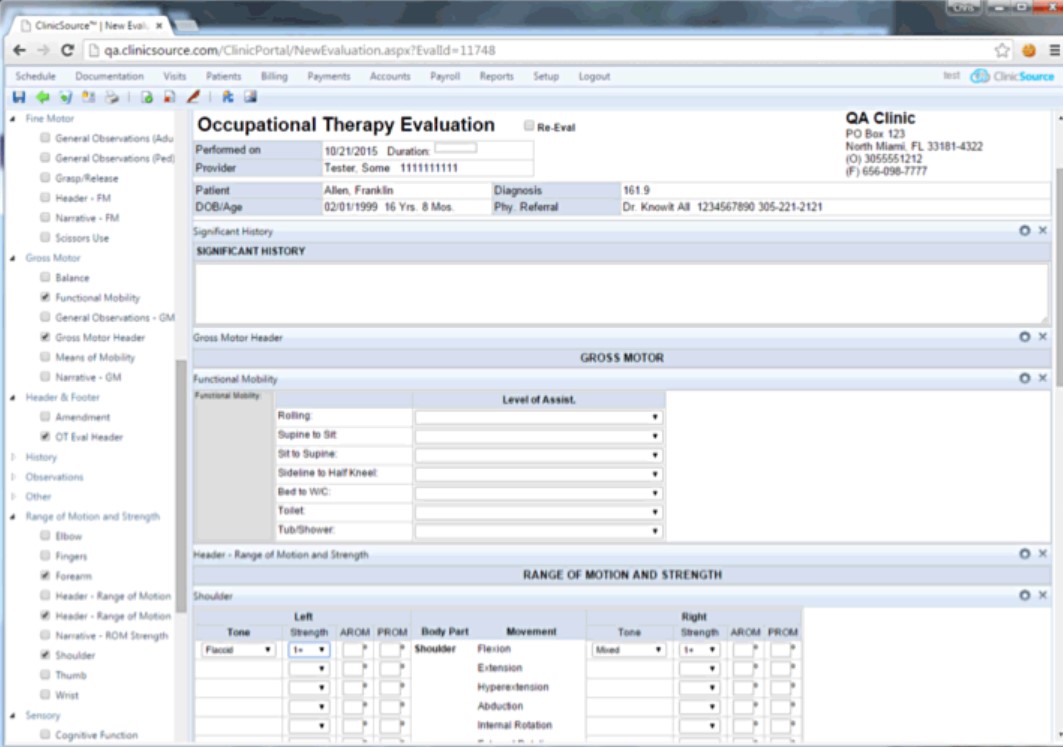Open gear for Header - Range of Motion section

[x=1024, y=554]
